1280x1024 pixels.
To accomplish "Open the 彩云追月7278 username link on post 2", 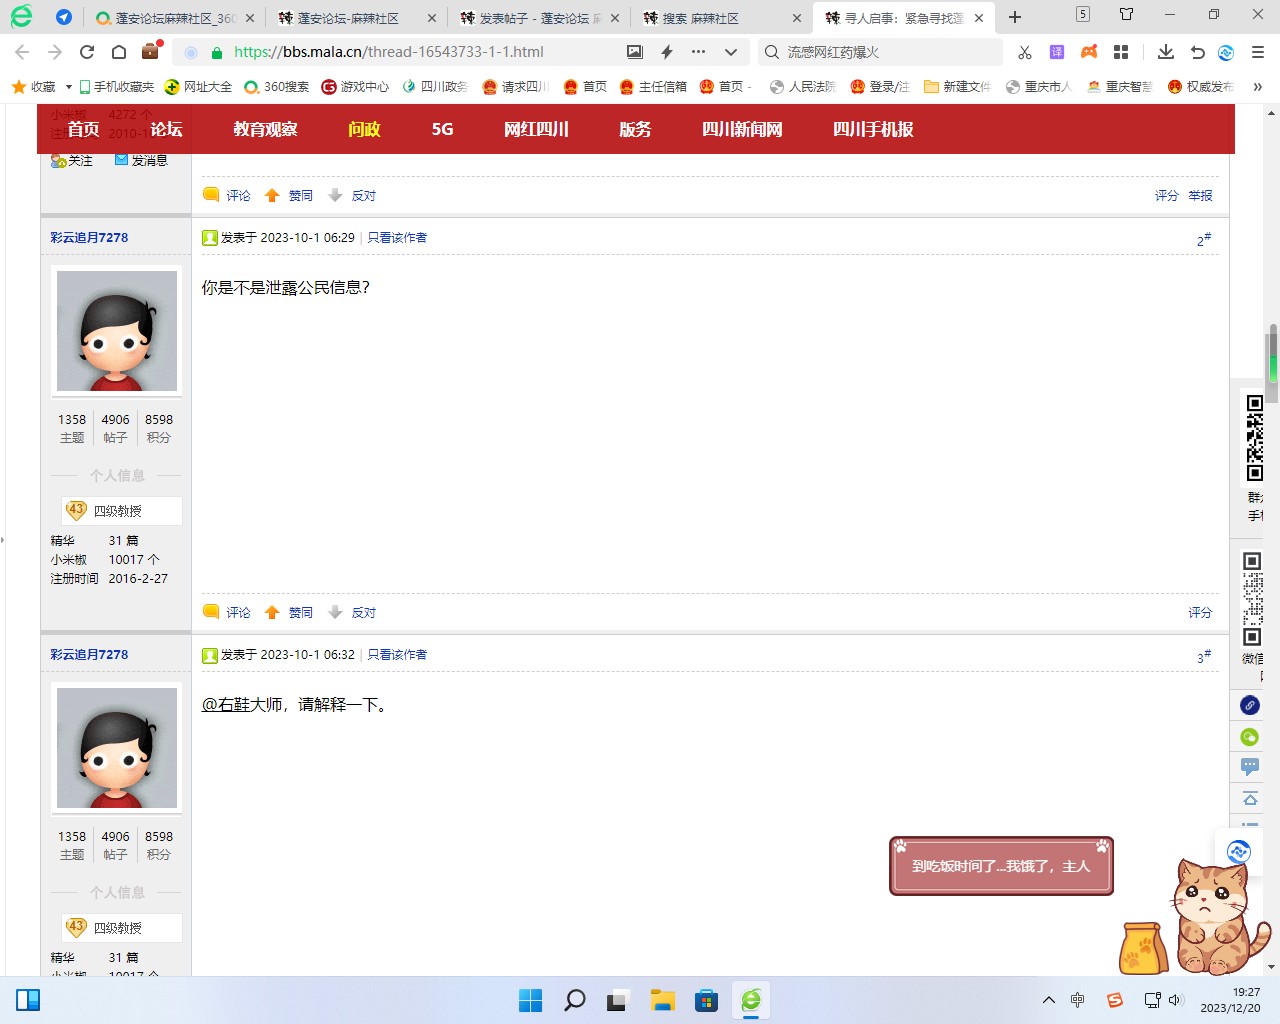I will [x=89, y=238].
